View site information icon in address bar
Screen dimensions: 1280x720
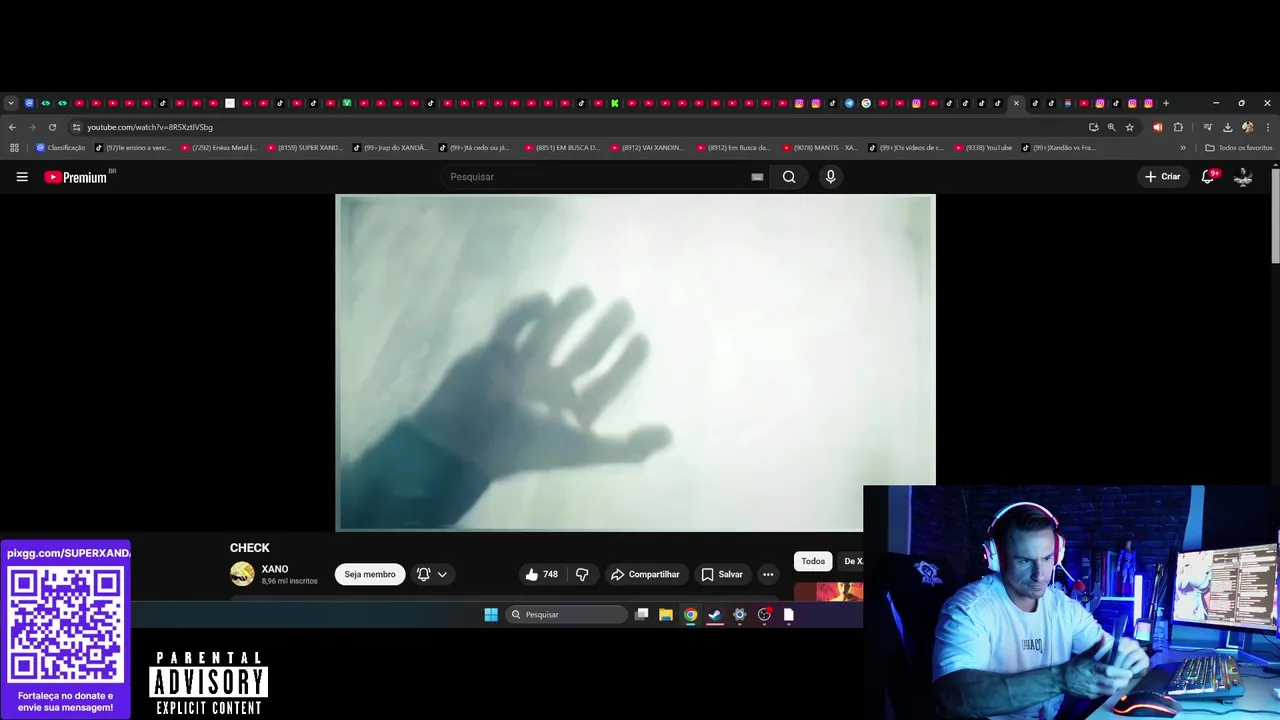76,127
